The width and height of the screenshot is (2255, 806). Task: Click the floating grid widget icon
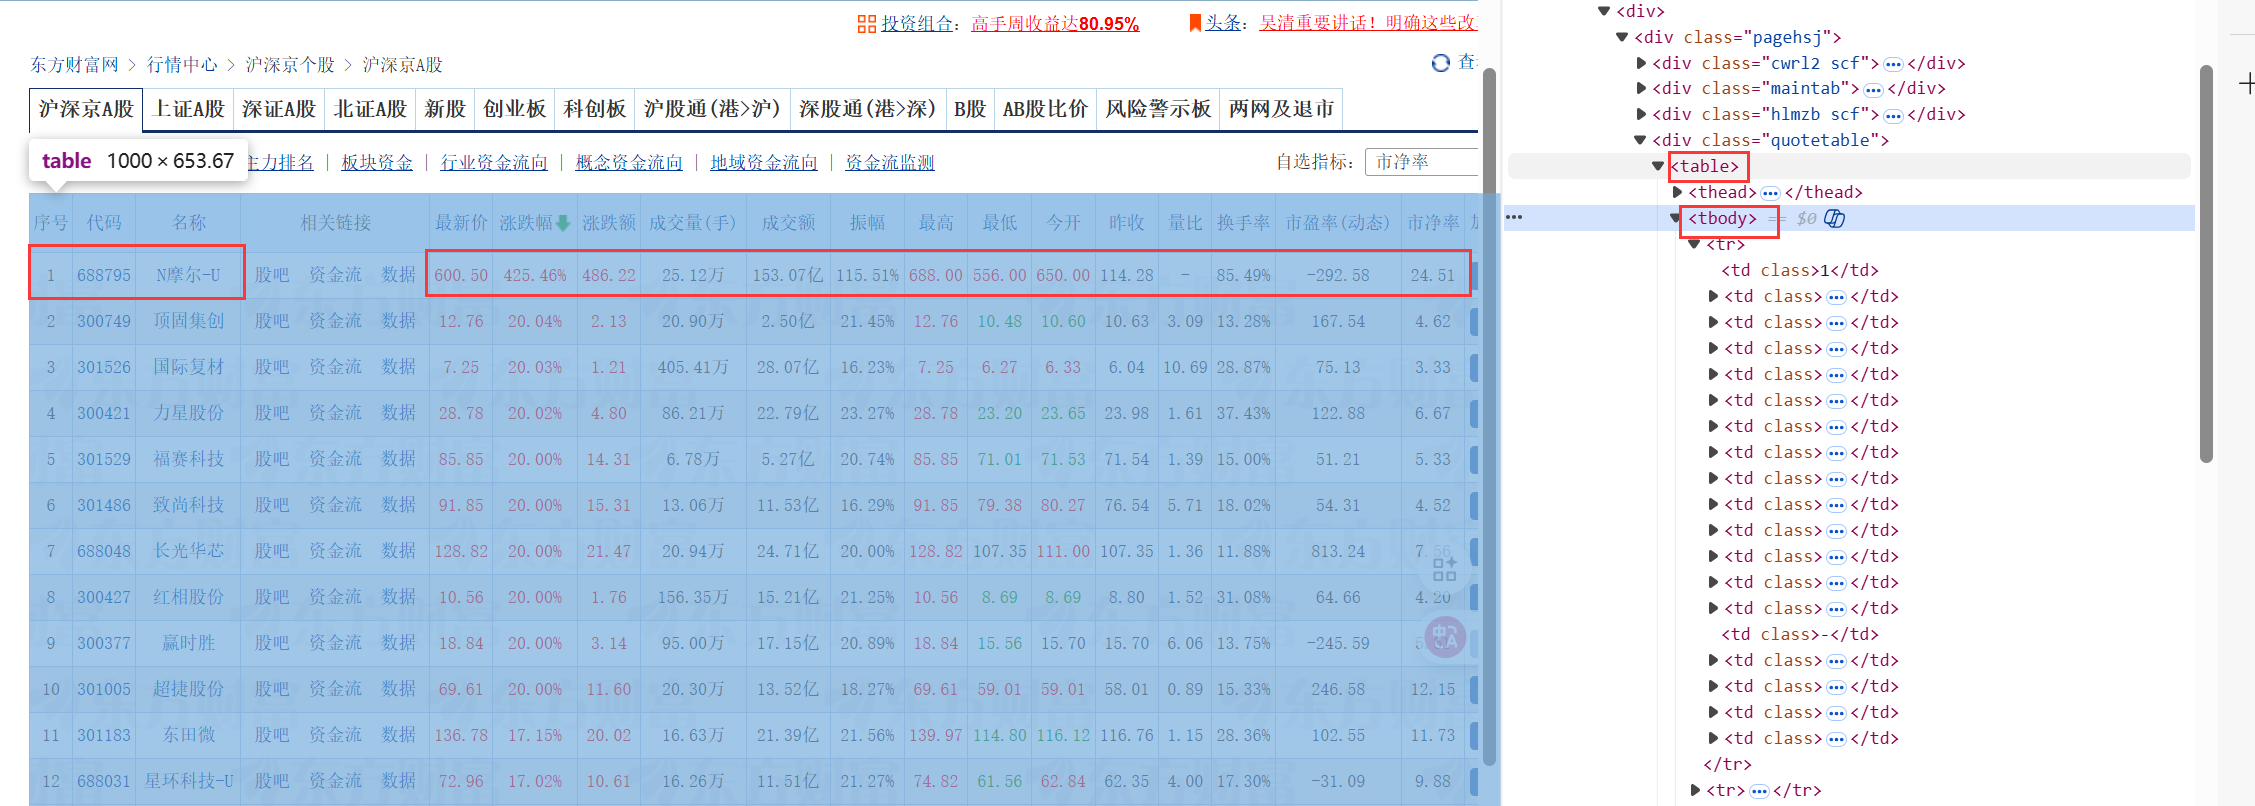[x=1445, y=569]
